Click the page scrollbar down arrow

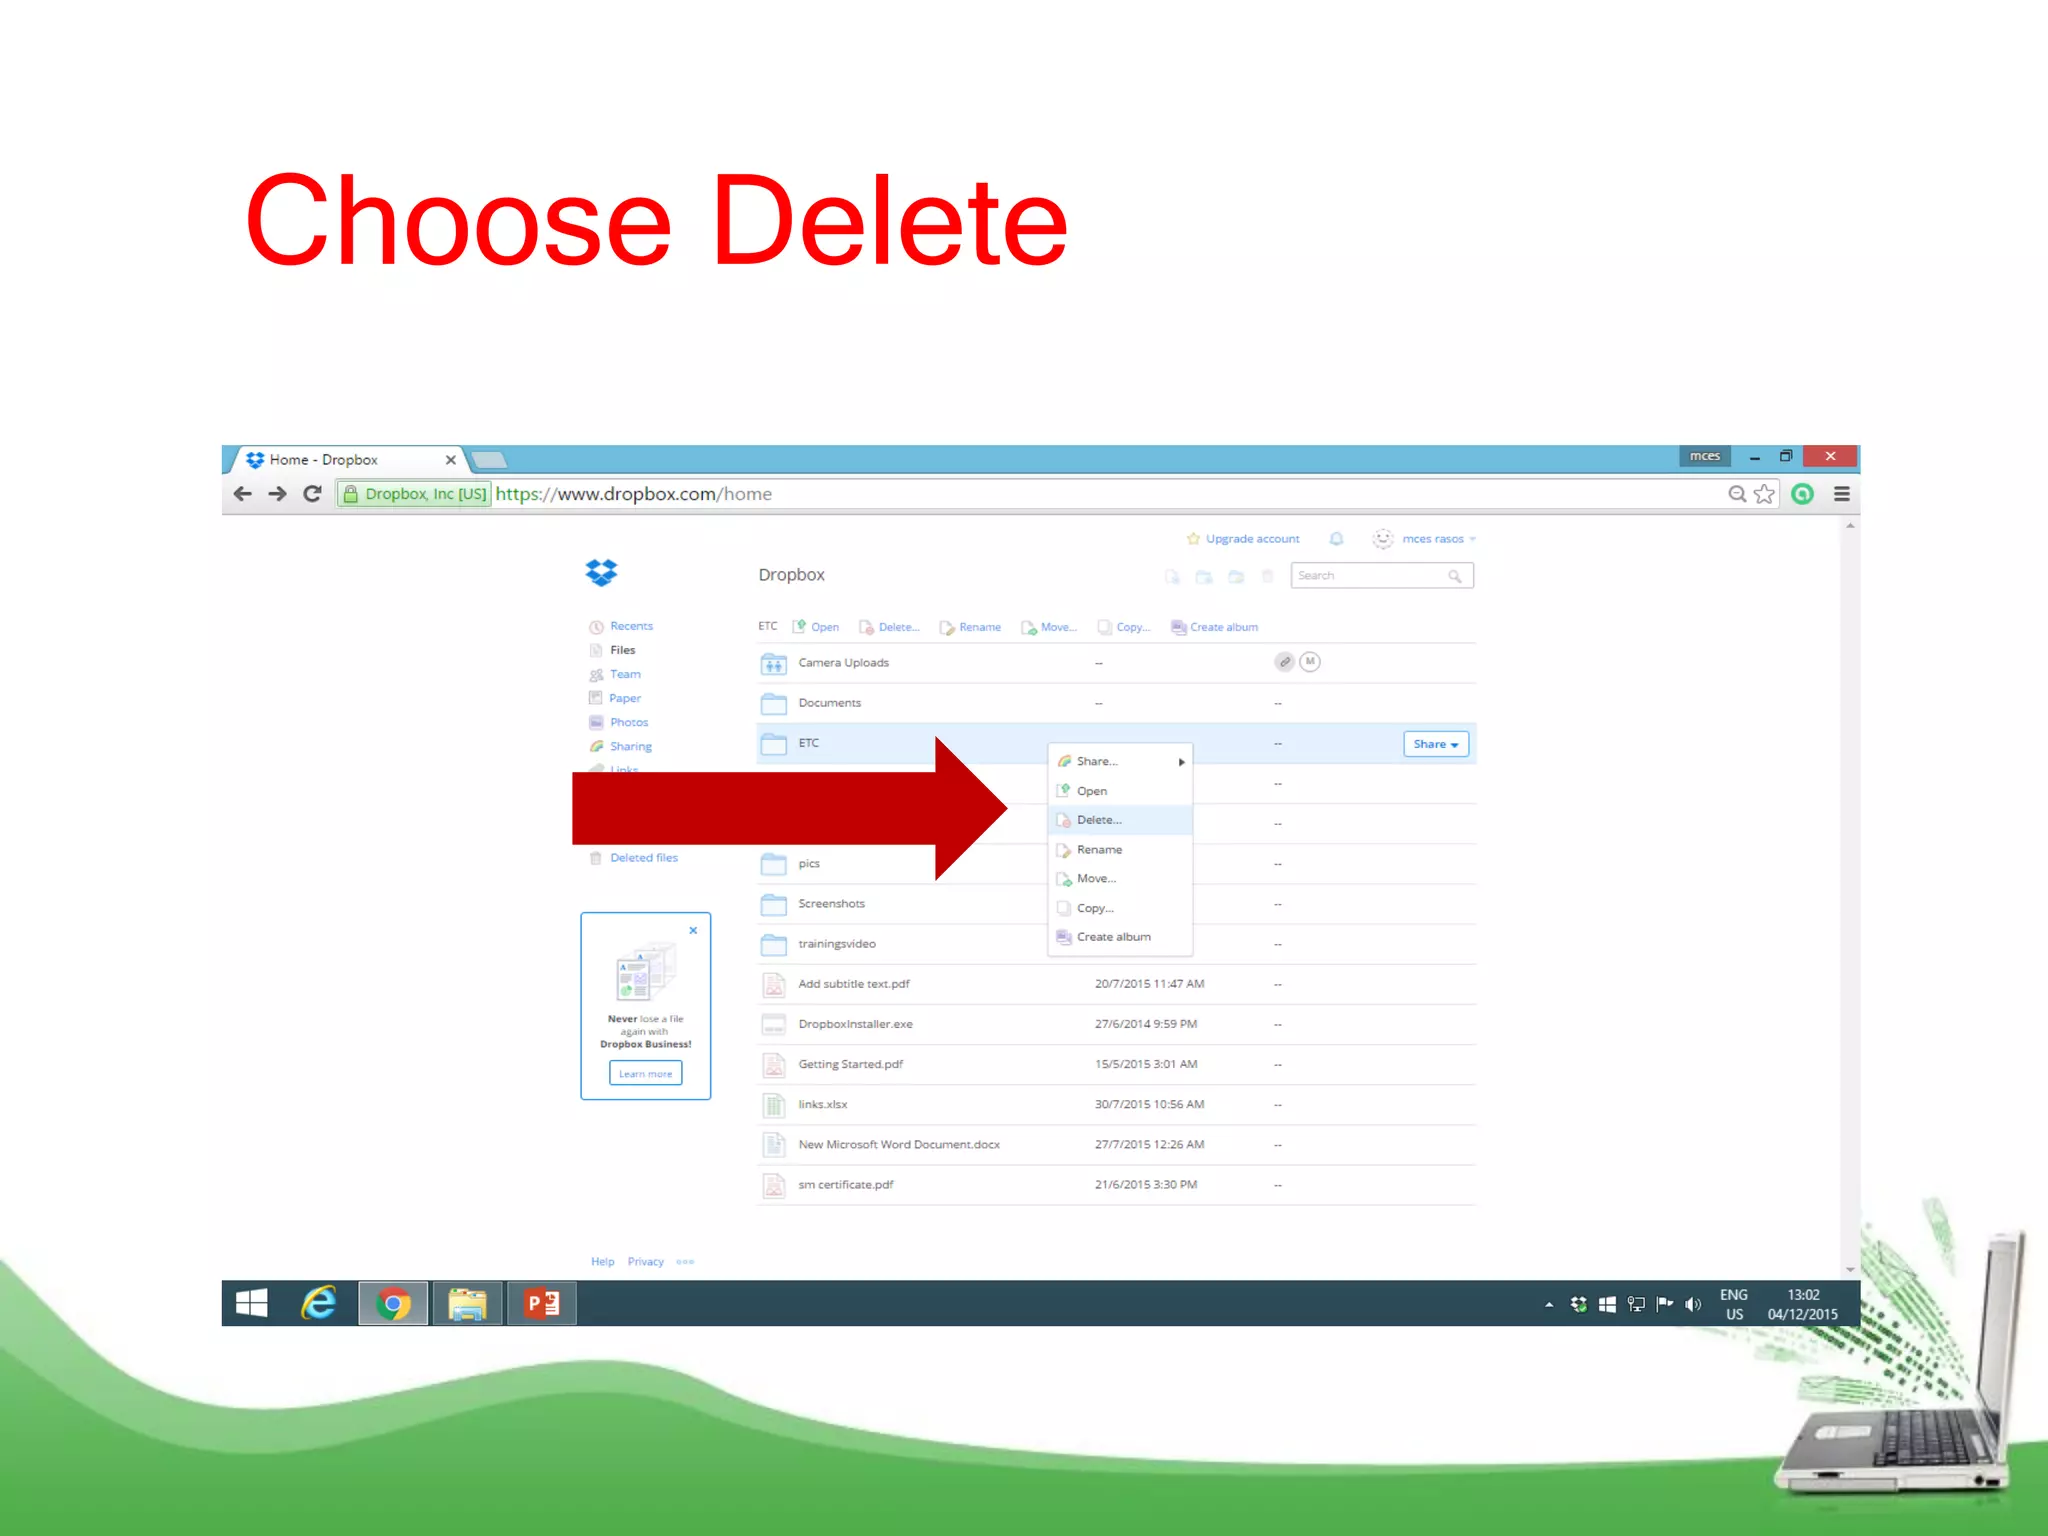1850,1269
